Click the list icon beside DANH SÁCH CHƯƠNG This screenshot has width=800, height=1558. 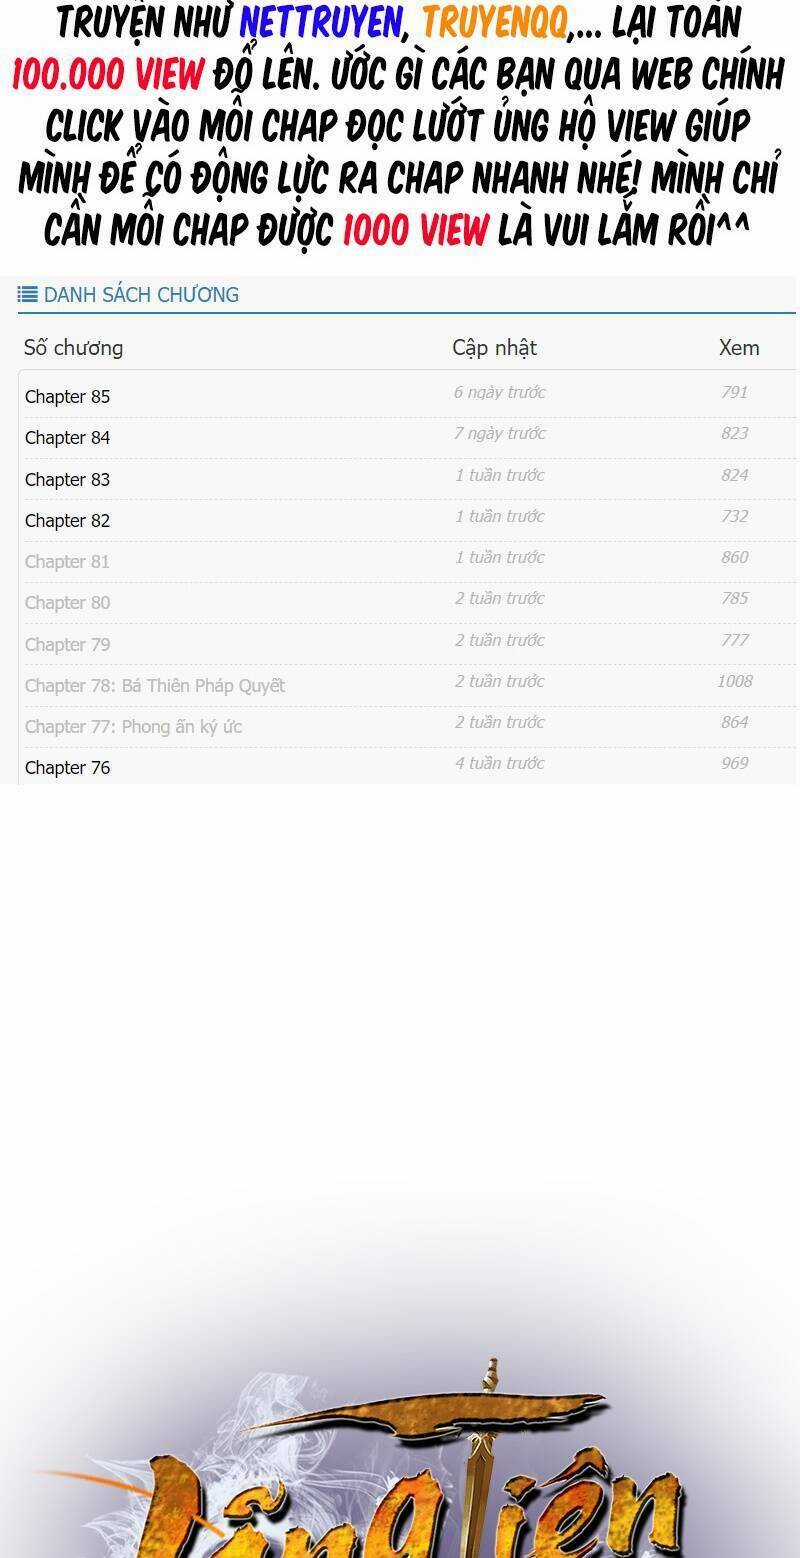tap(27, 294)
